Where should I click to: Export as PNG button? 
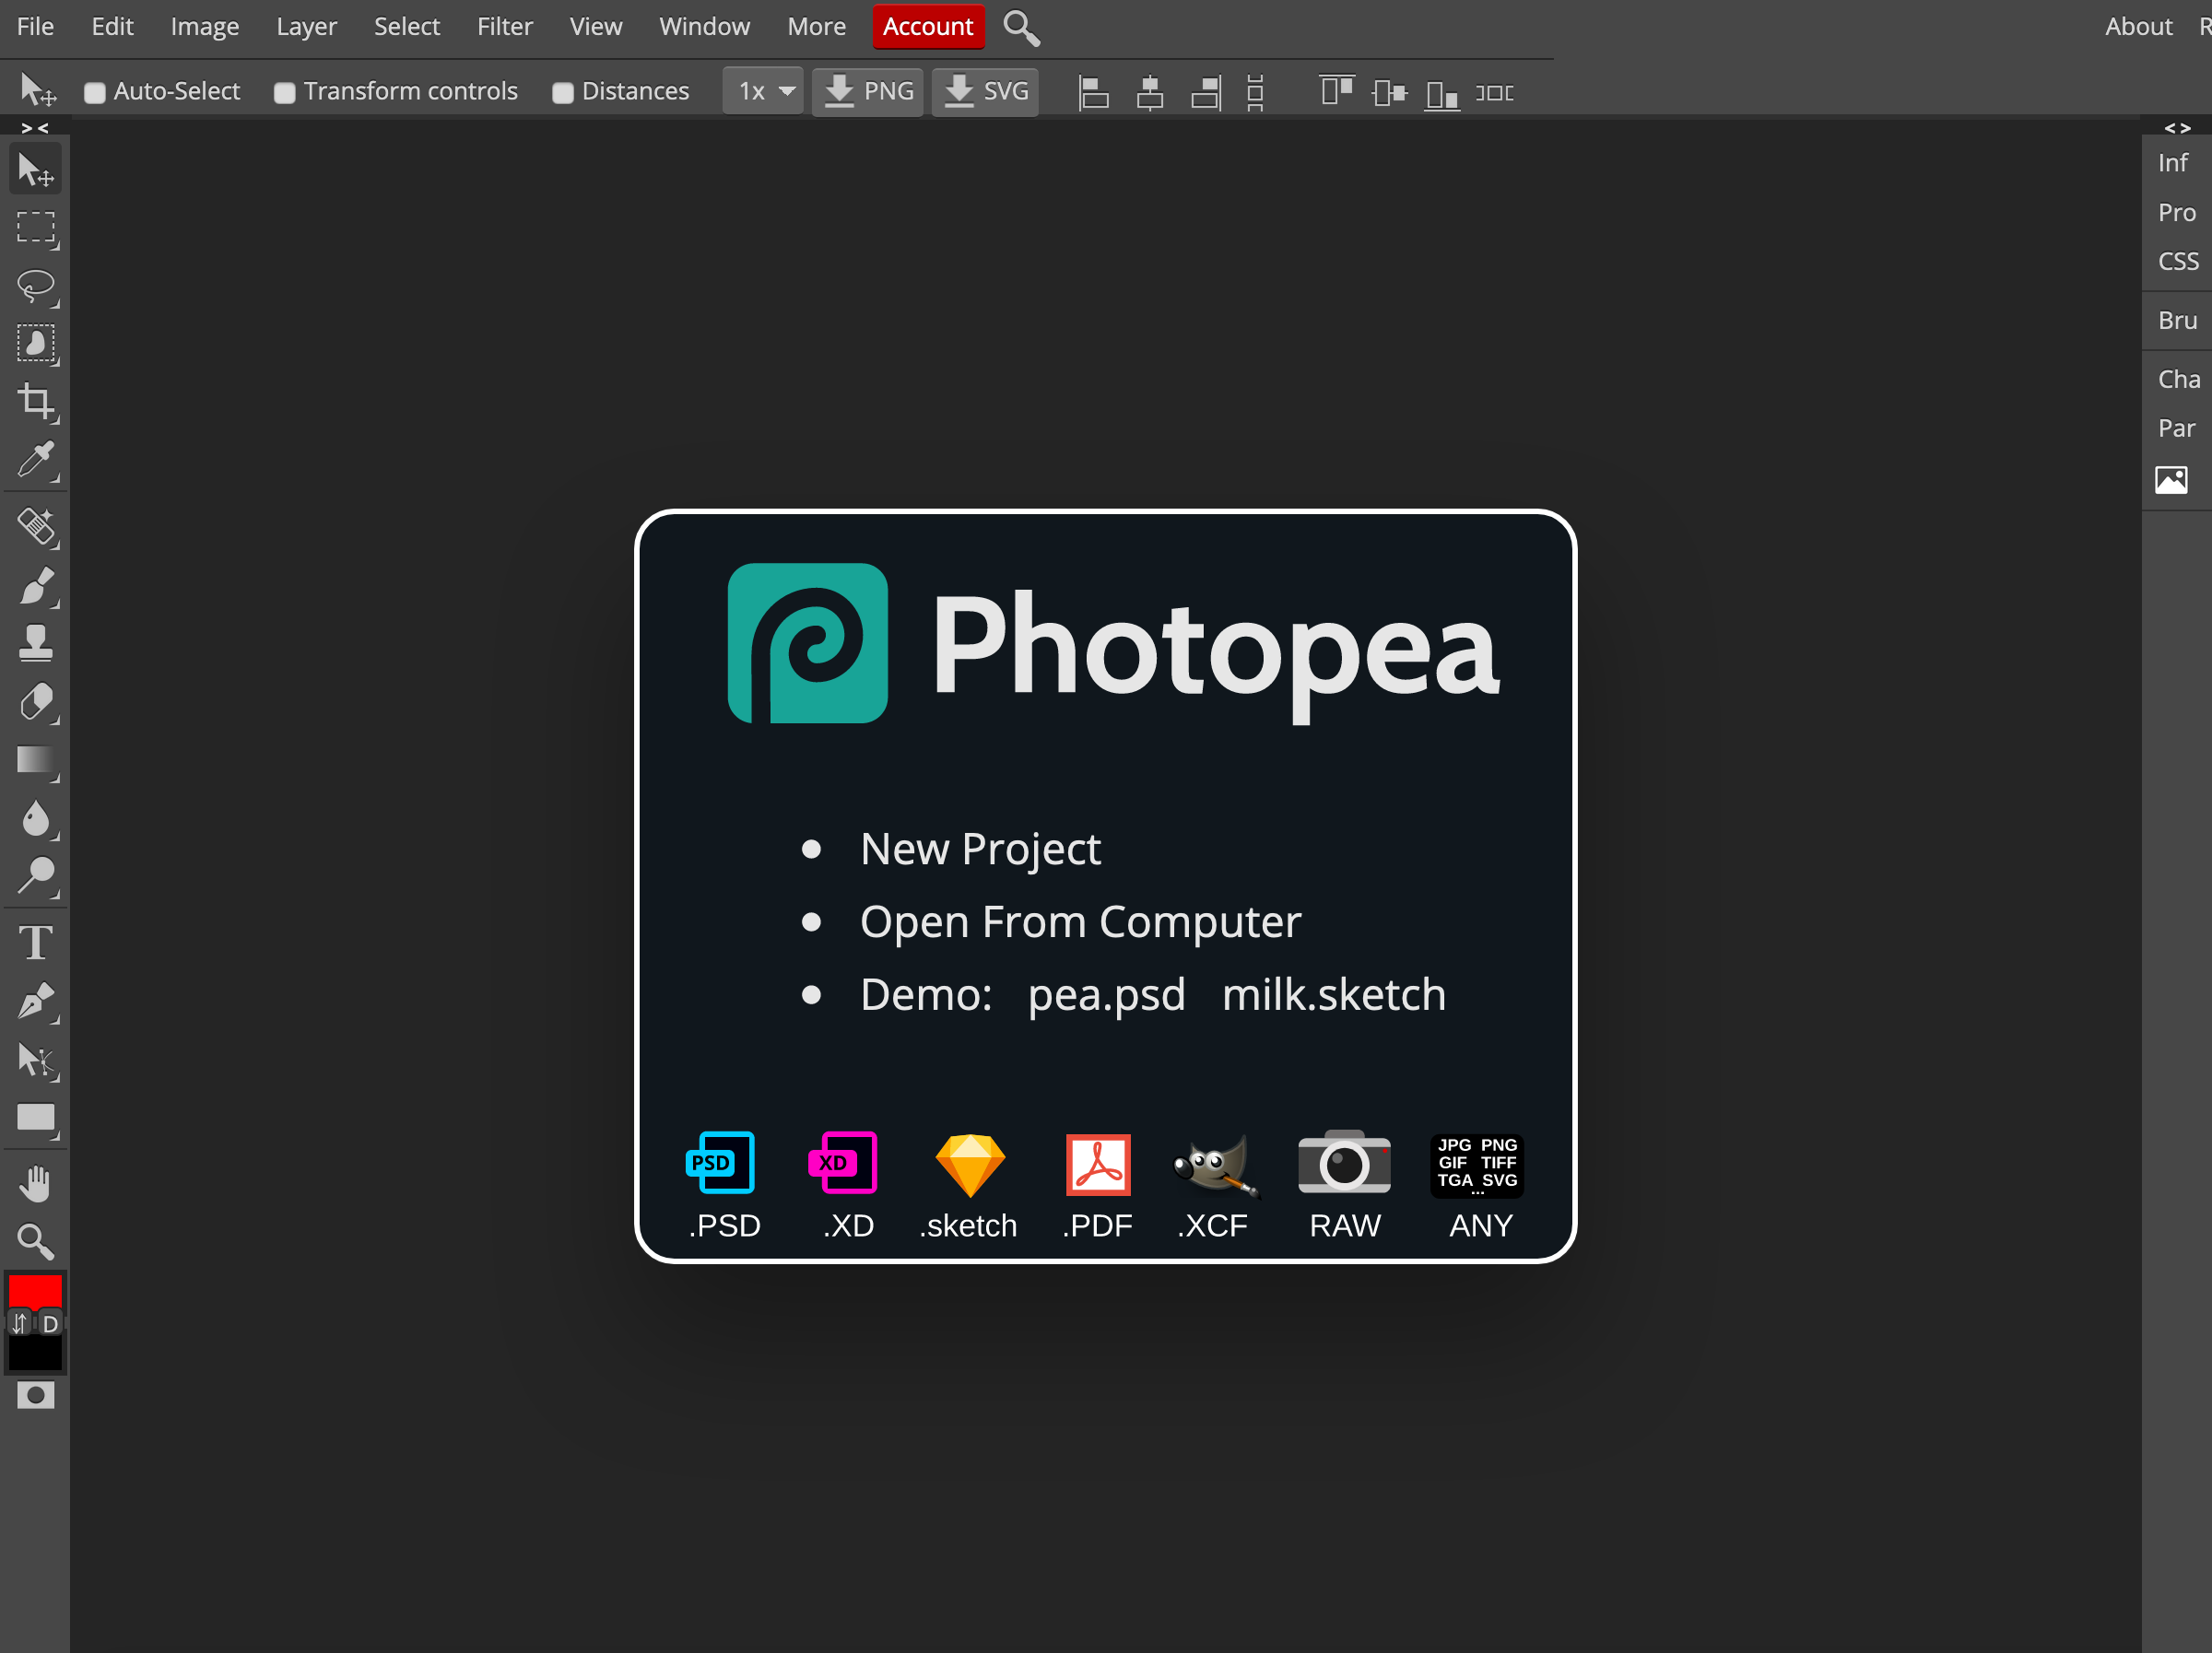pyautogui.click(x=868, y=92)
